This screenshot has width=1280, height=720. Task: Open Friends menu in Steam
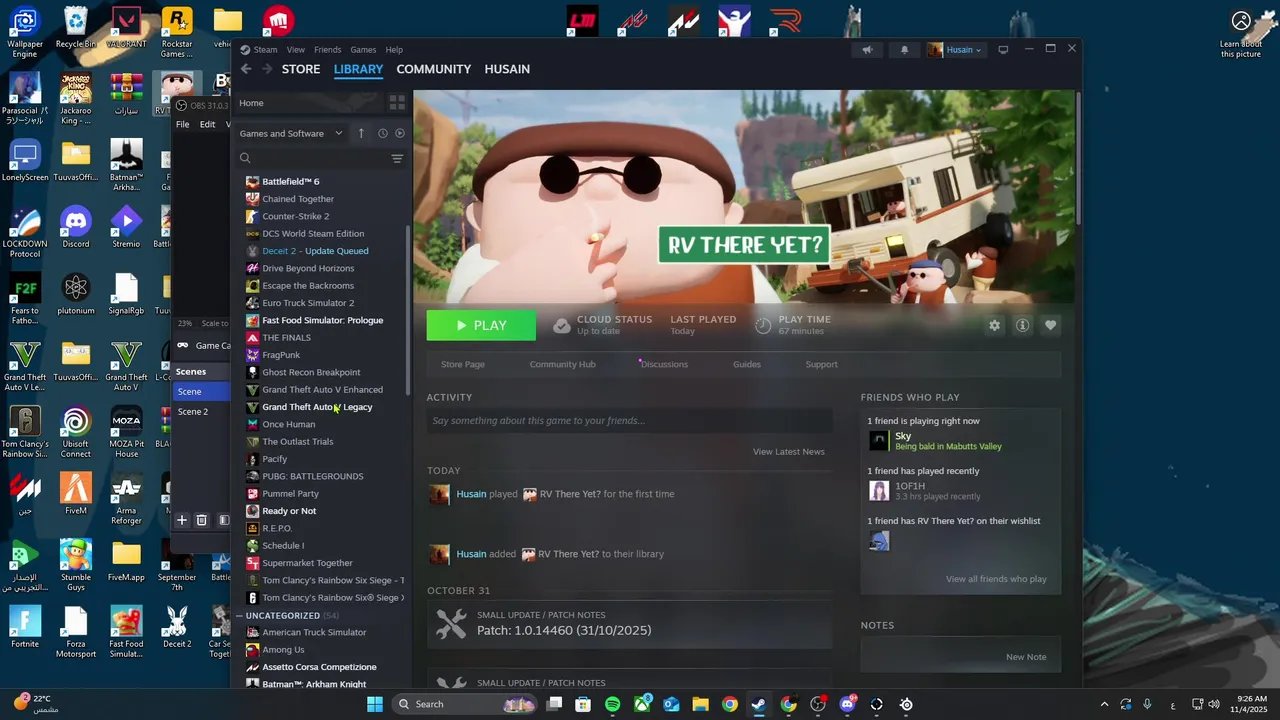point(328,50)
